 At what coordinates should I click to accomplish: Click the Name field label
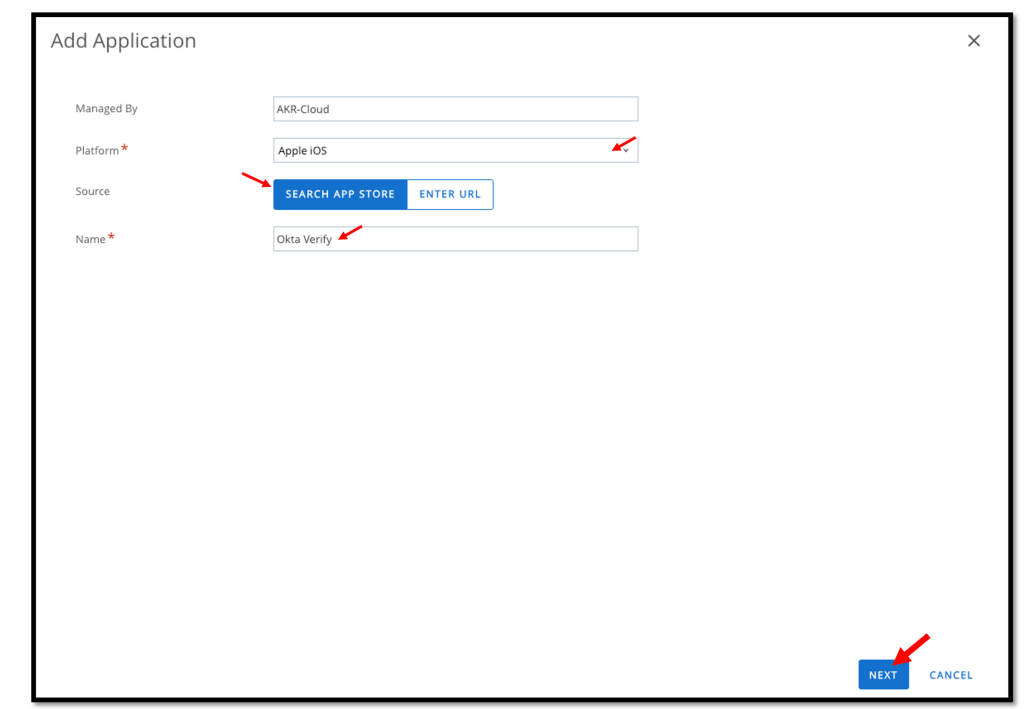click(90, 239)
